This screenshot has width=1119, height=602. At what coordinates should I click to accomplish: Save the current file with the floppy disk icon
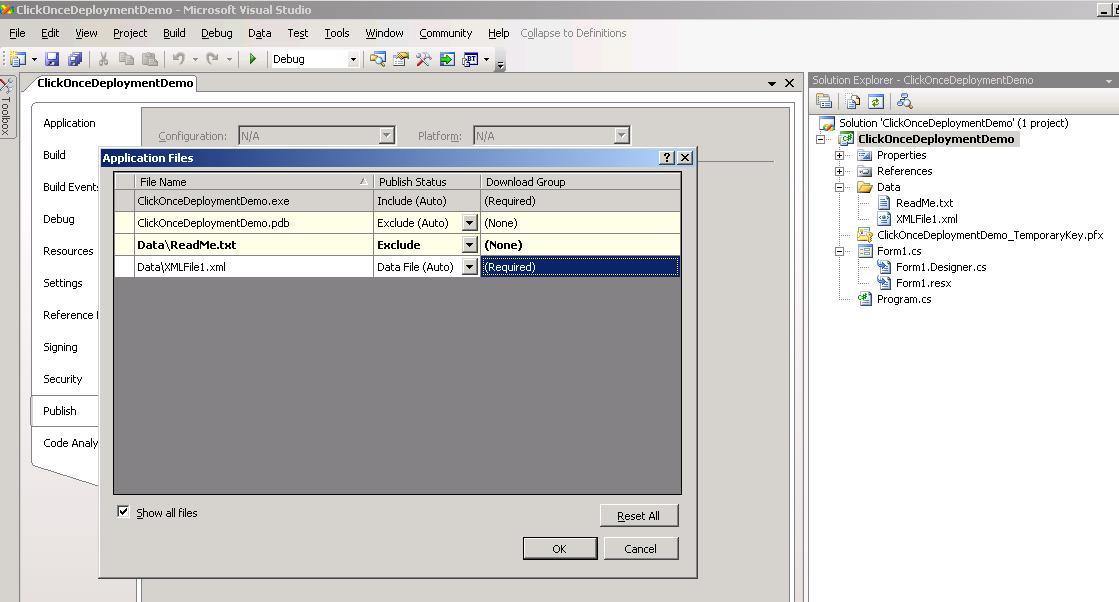(x=52, y=59)
